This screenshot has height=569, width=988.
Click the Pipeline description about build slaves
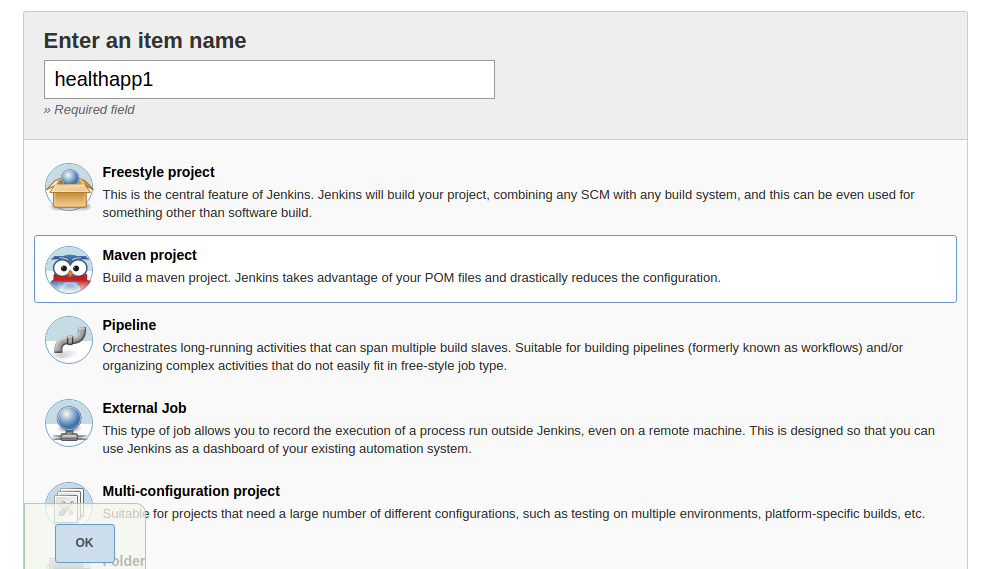click(503, 357)
